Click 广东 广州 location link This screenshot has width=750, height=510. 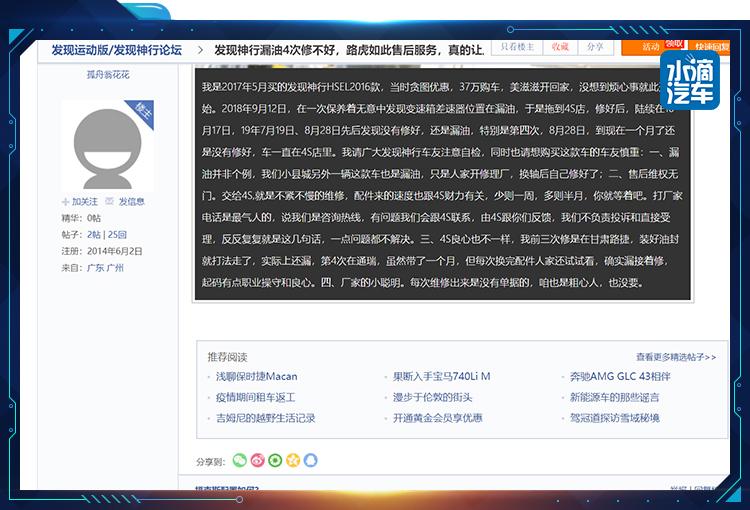[105, 268]
